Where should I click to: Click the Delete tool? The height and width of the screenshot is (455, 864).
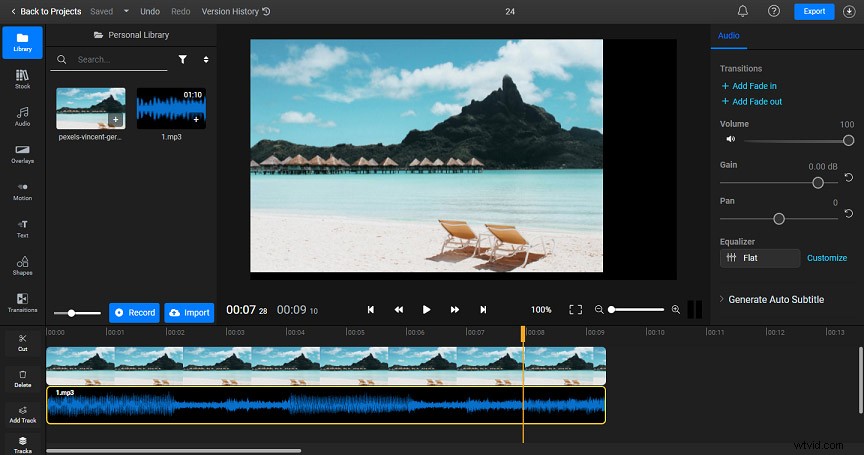click(x=23, y=378)
